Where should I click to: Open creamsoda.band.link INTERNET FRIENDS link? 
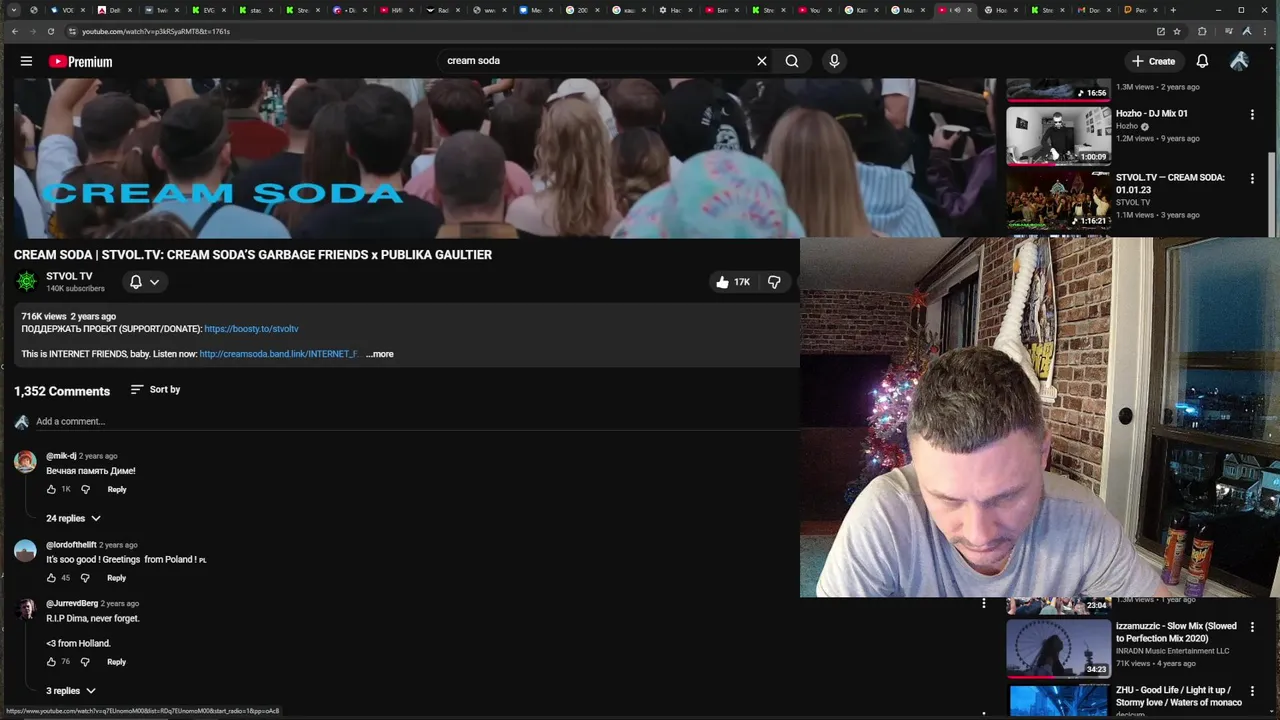tap(278, 354)
